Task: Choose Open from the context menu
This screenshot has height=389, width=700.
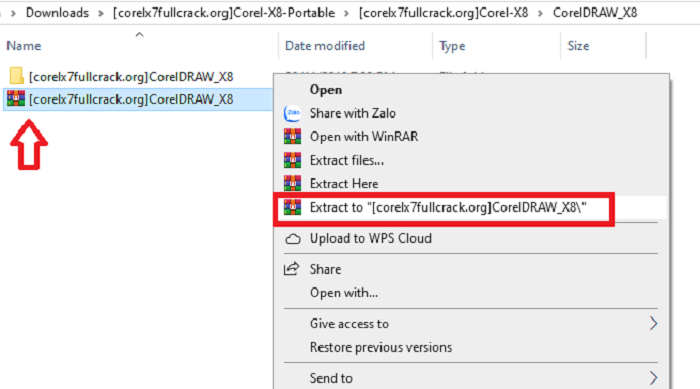Action: click(326, 90)
